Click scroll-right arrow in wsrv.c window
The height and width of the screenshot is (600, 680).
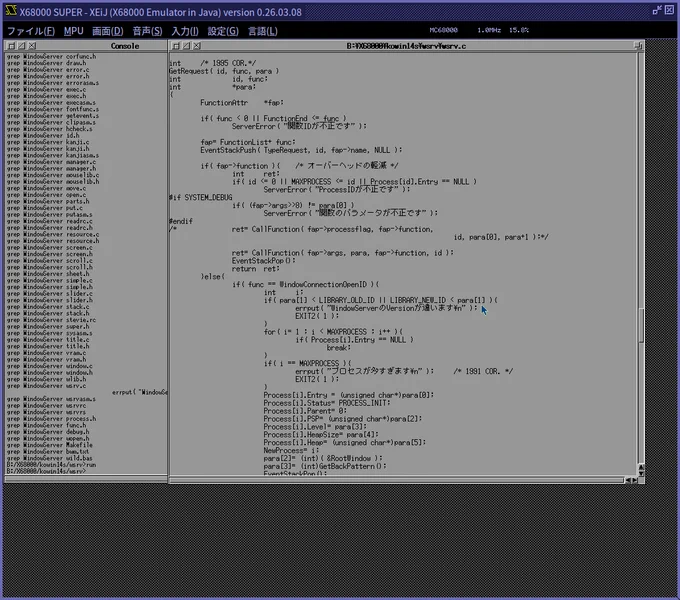[634, 480]
